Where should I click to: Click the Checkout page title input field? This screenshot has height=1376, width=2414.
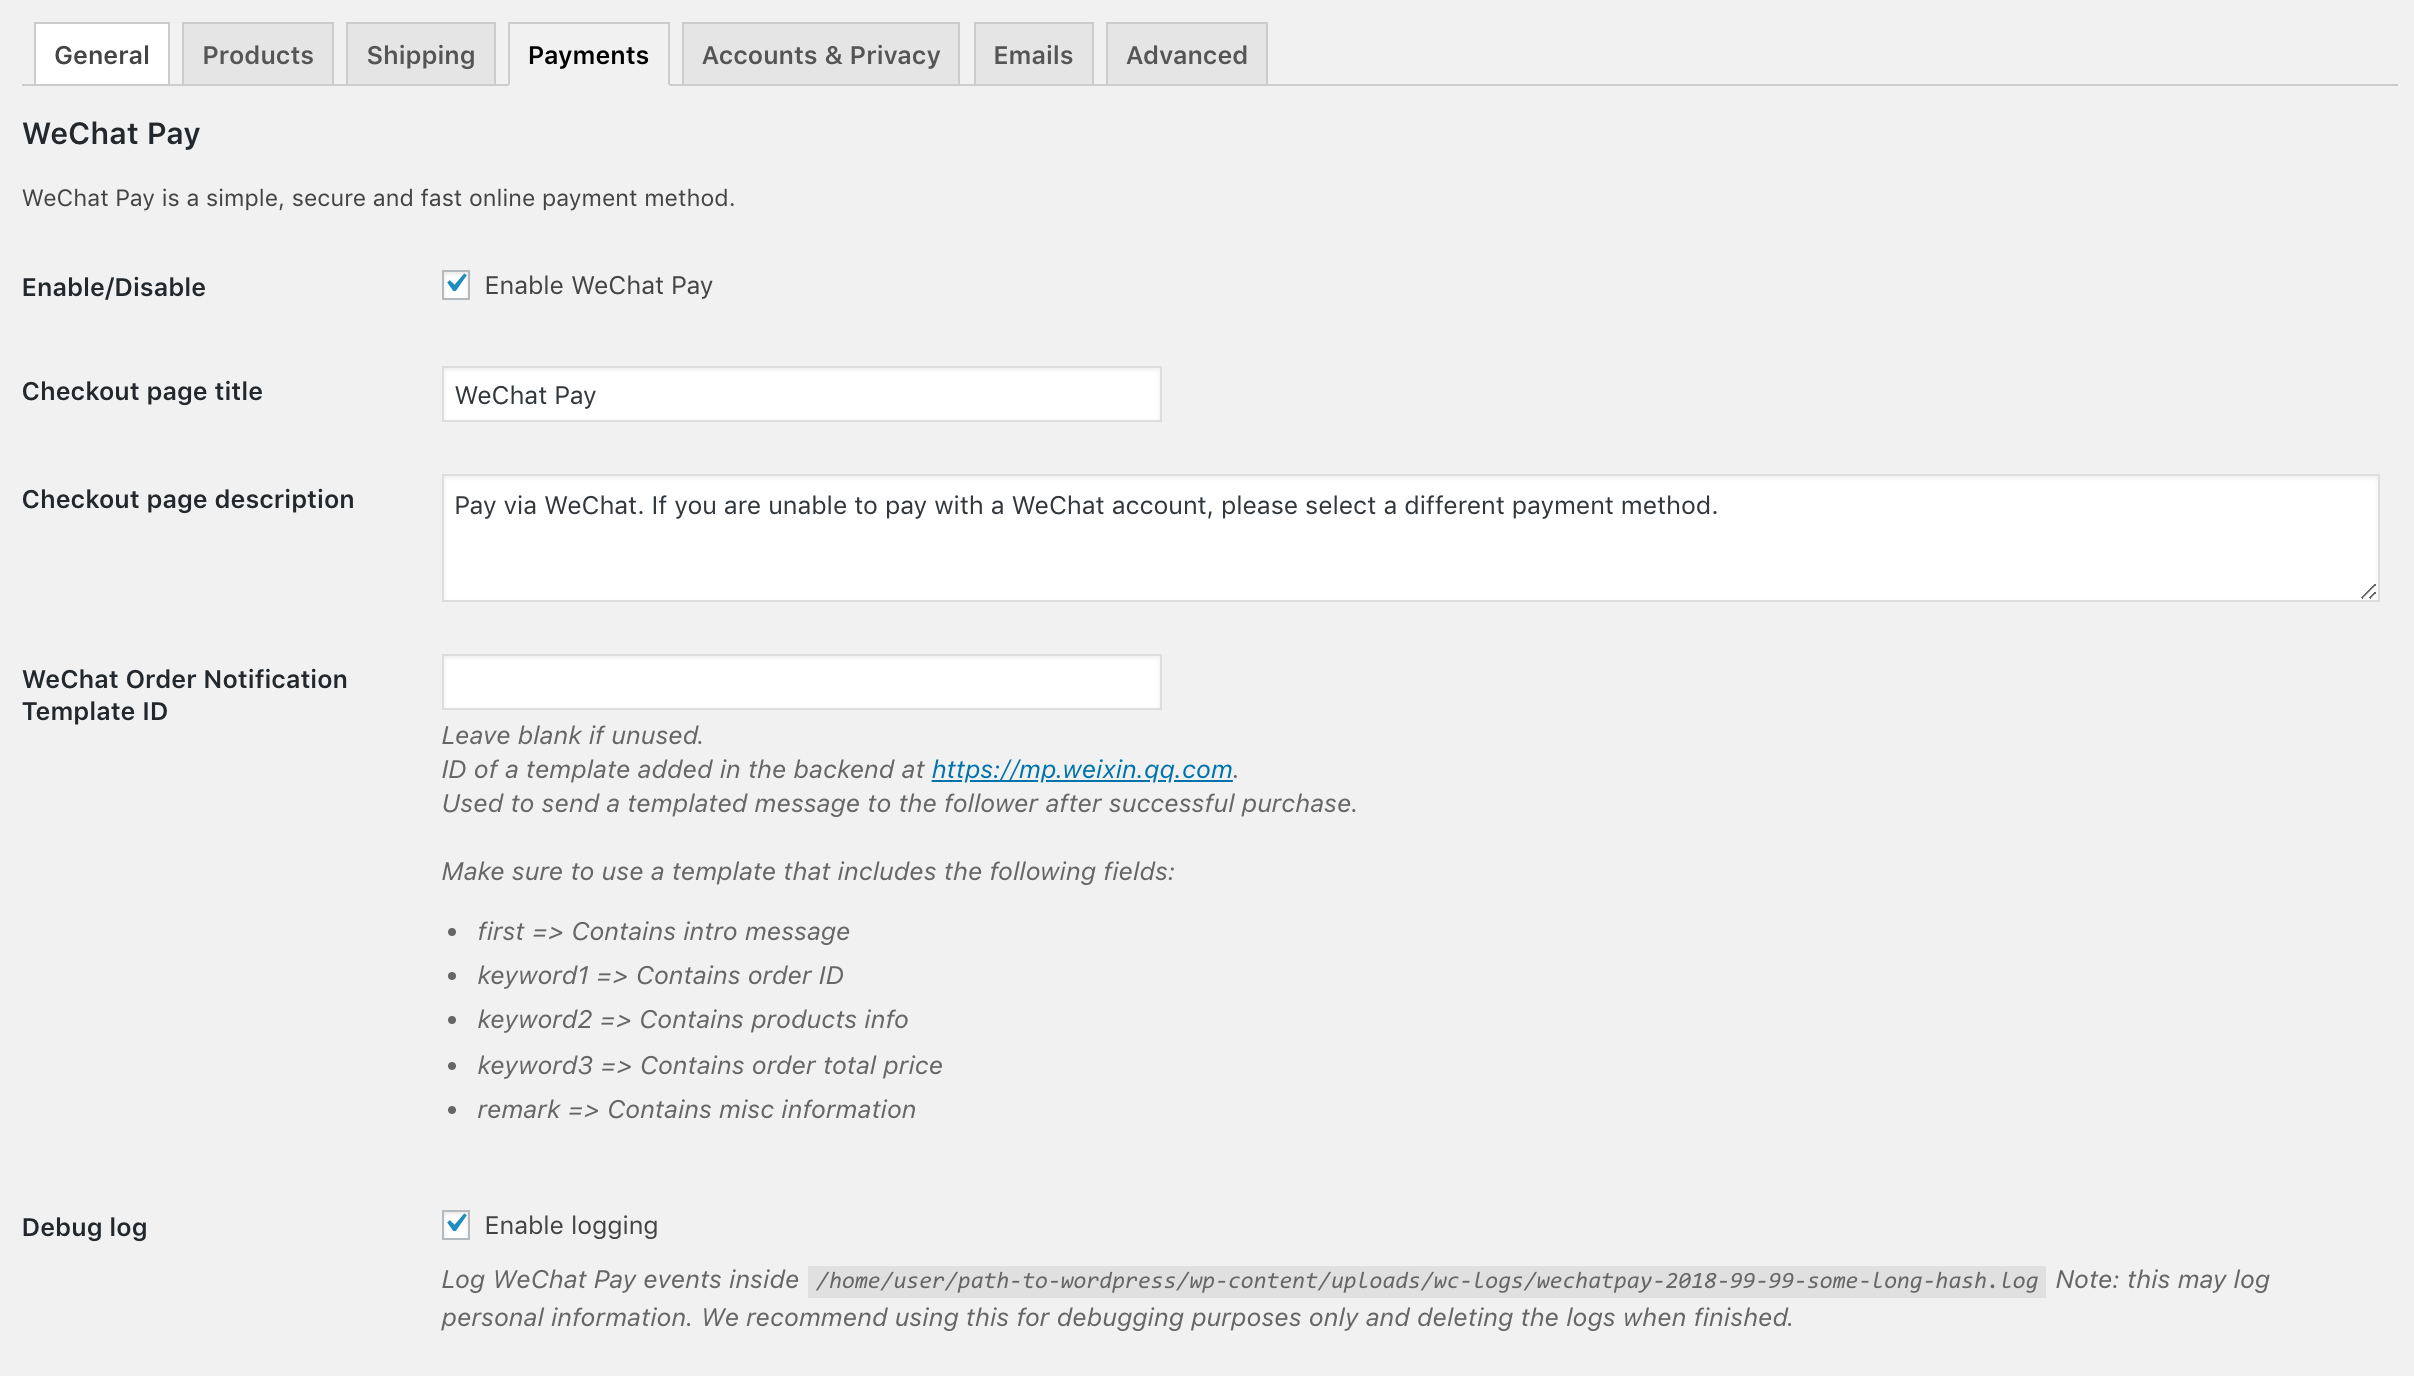pos(801,395)
